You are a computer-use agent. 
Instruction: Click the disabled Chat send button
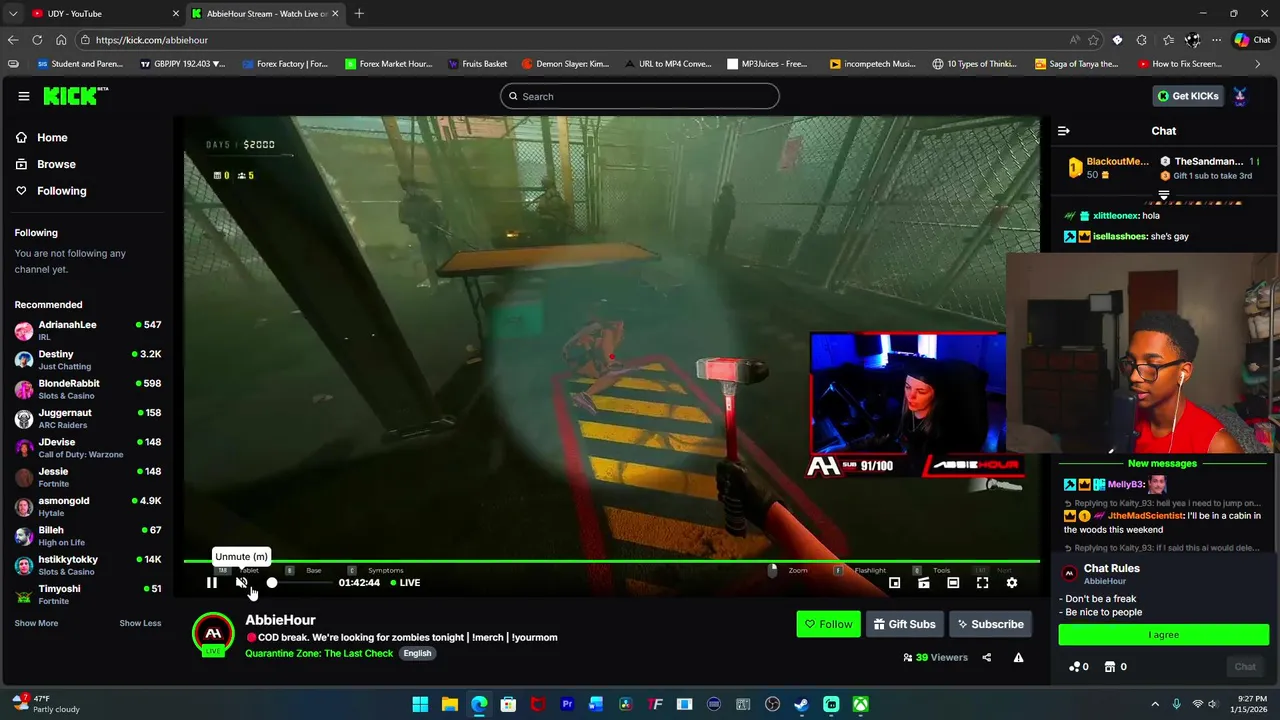pos(1244,667)
